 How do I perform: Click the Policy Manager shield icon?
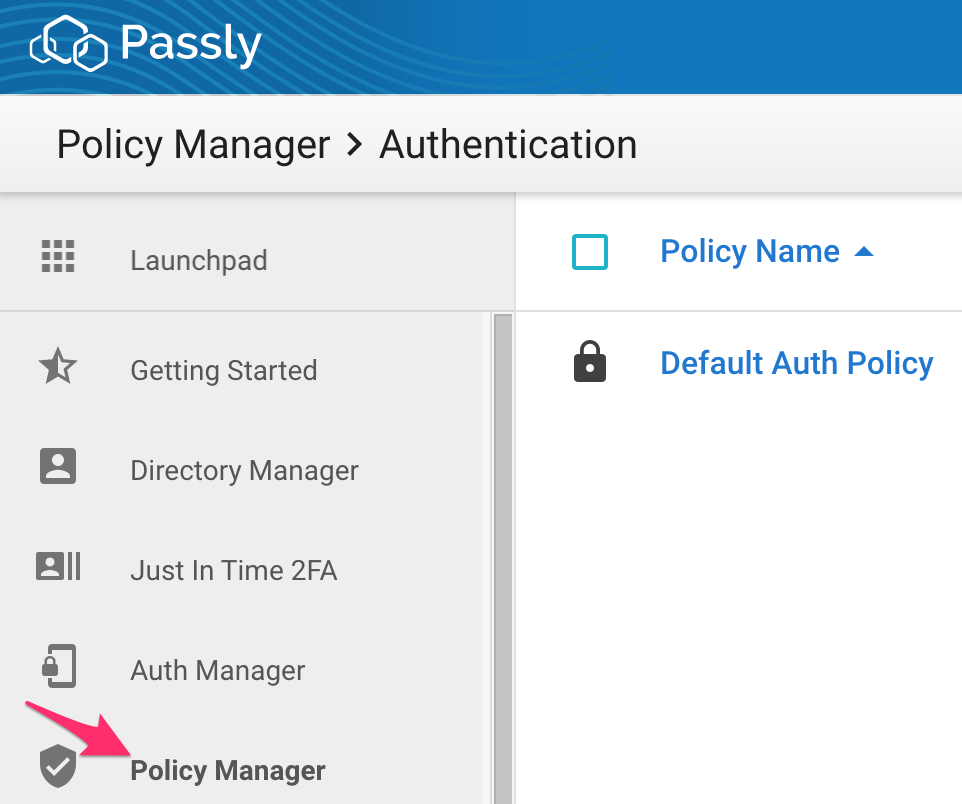[58, 765]
